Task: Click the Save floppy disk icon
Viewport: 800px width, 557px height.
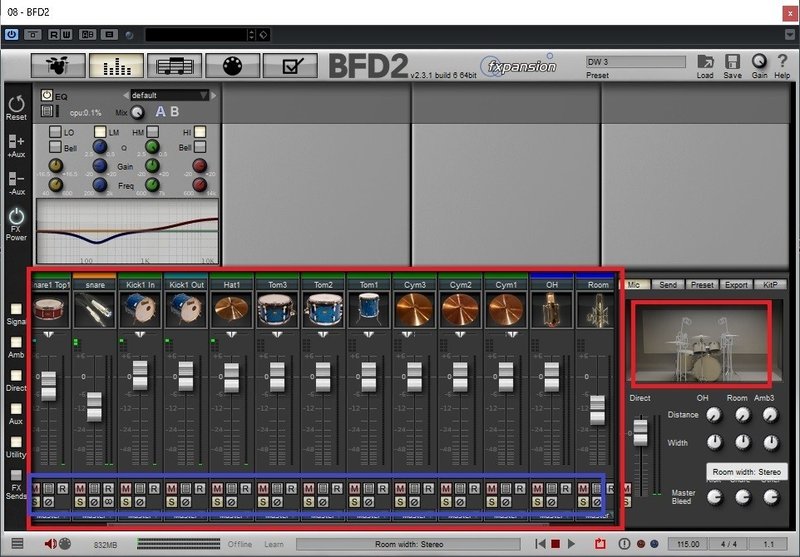Action: tap(732, 62)
